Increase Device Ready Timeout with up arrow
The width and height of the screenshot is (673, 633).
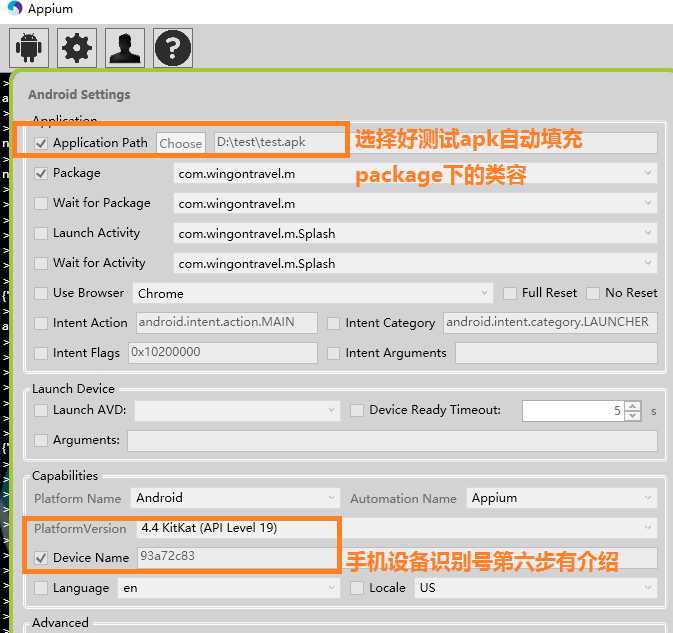(633, 406)
